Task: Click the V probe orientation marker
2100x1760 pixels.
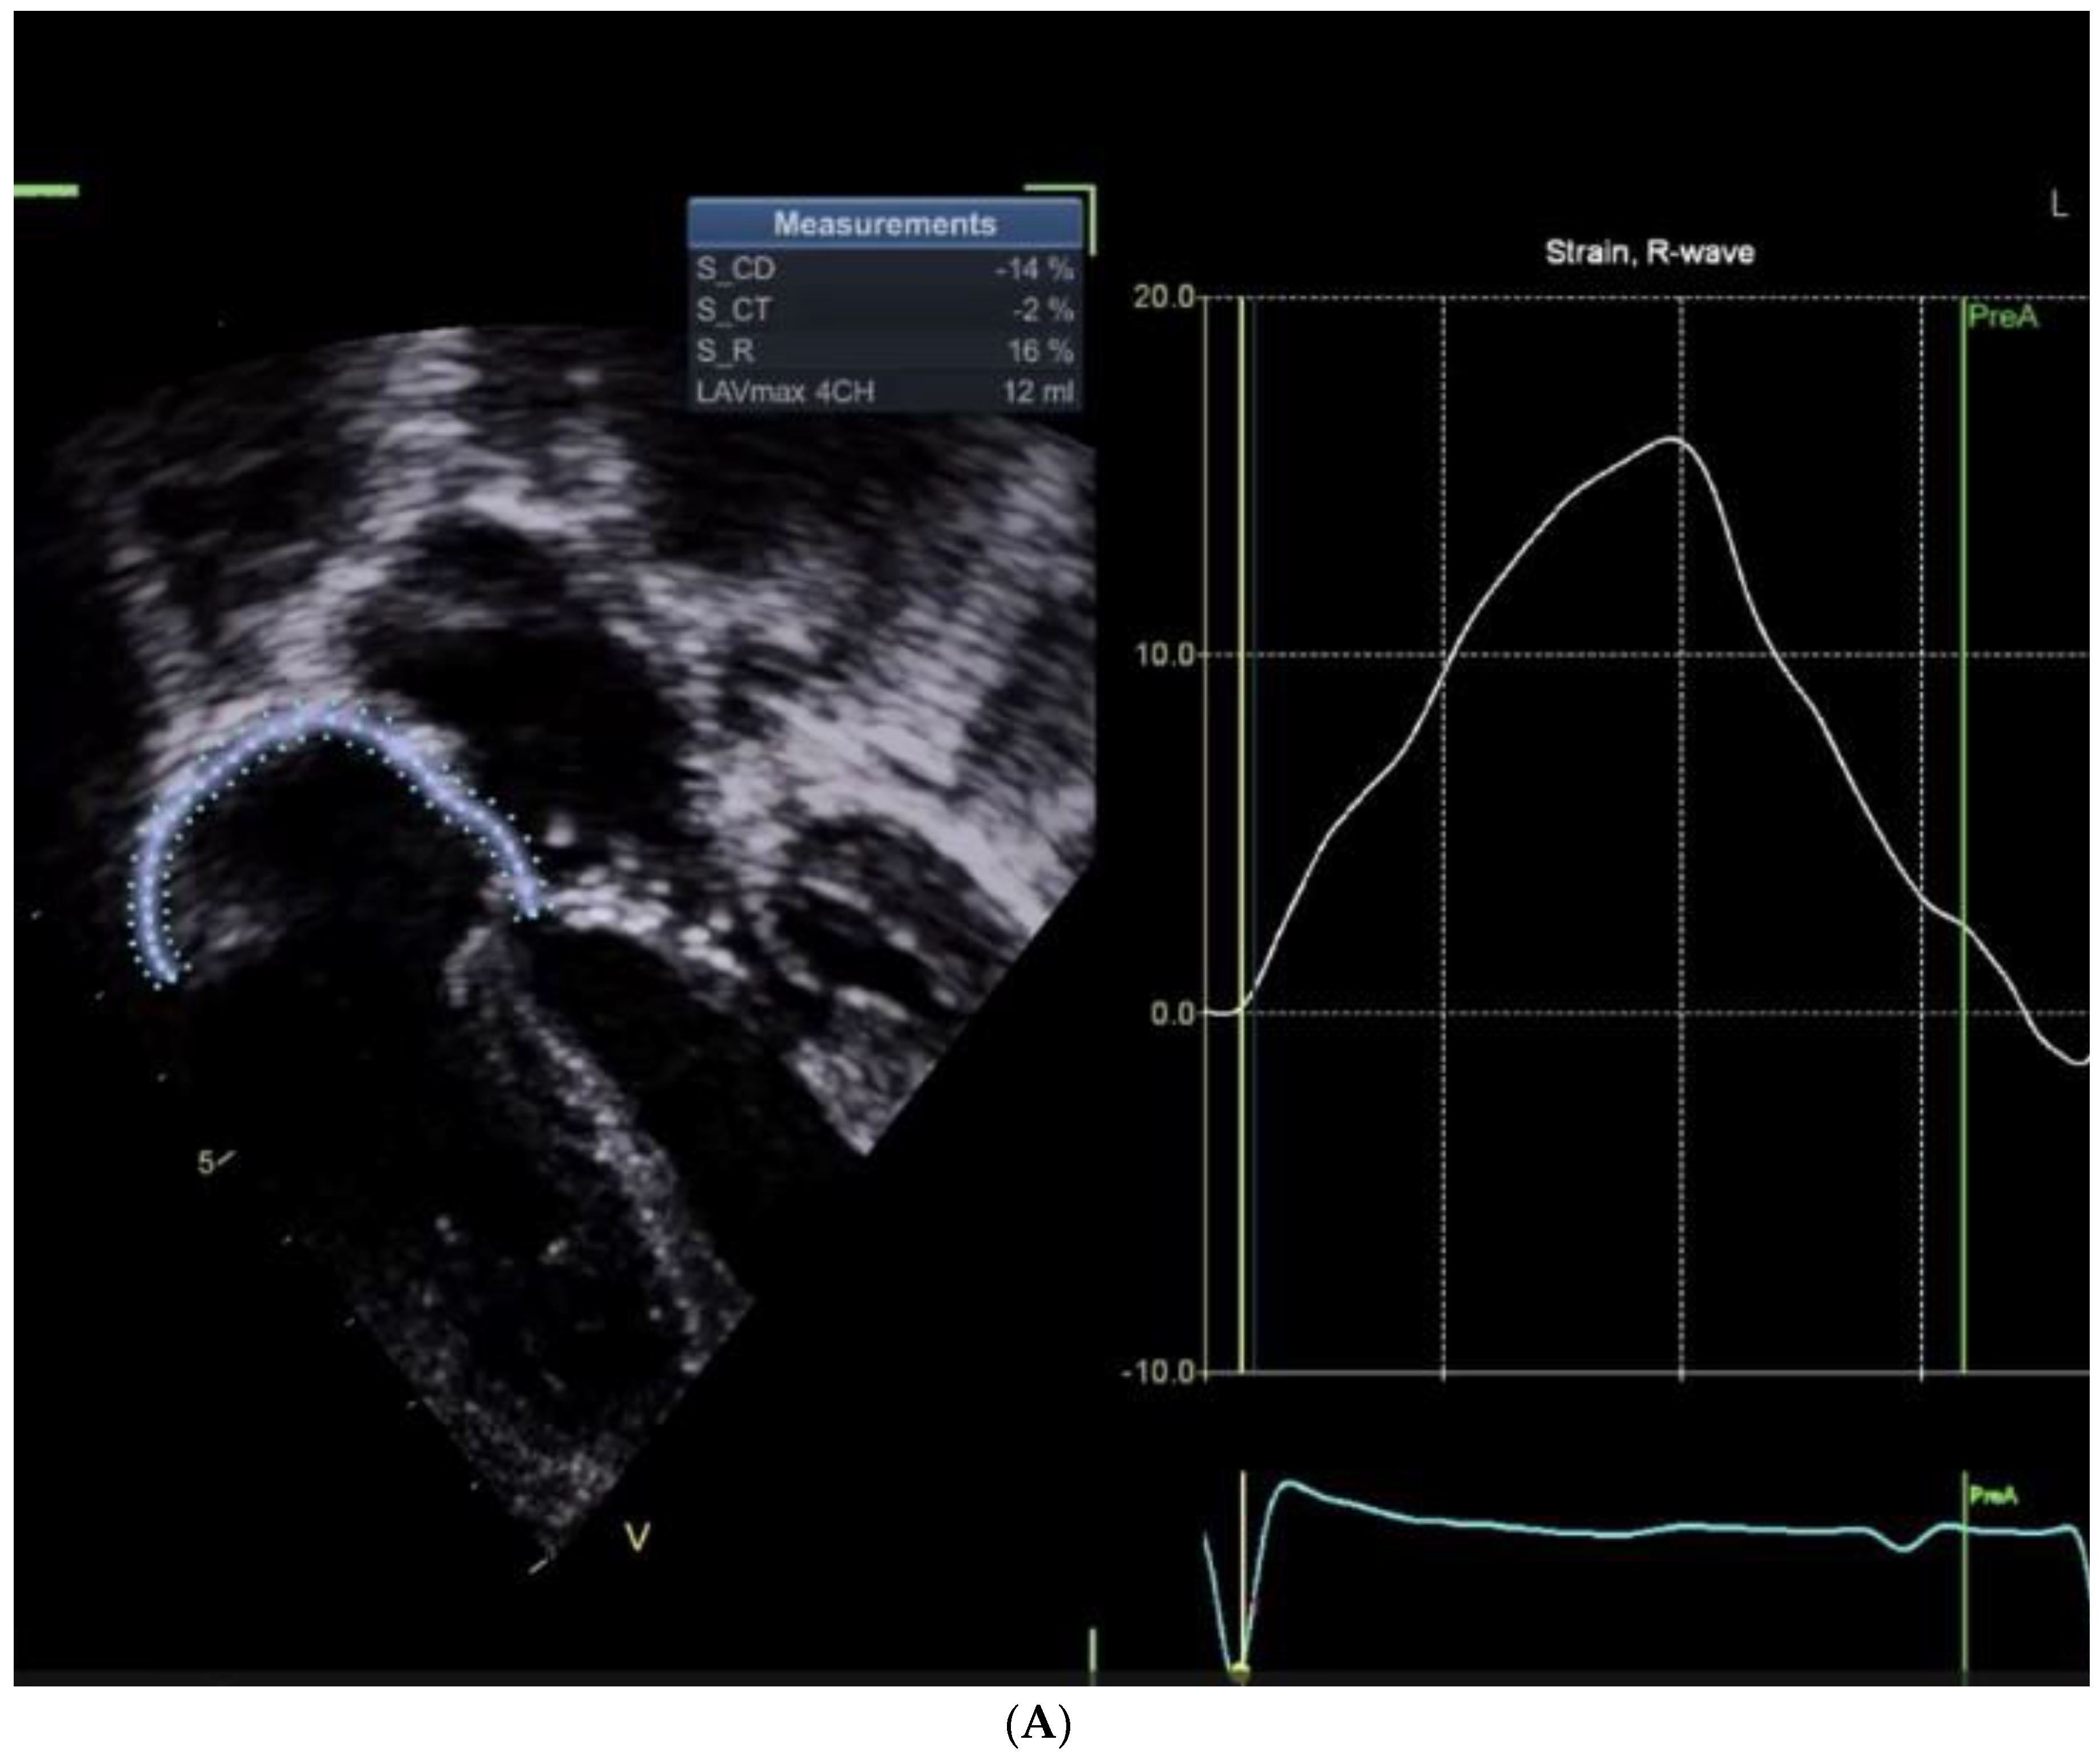Action: tap(637, 1537)
